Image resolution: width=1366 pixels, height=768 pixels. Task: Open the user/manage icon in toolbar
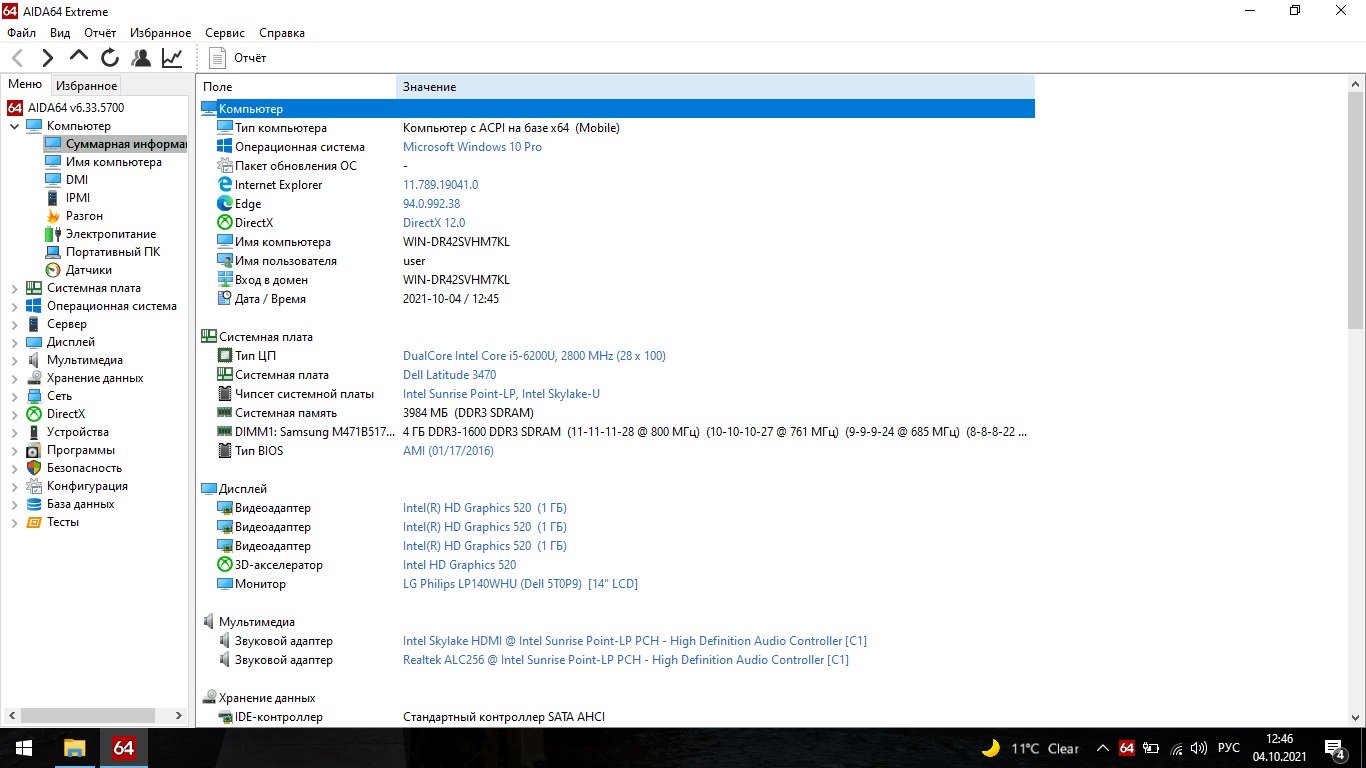point(141,58)
